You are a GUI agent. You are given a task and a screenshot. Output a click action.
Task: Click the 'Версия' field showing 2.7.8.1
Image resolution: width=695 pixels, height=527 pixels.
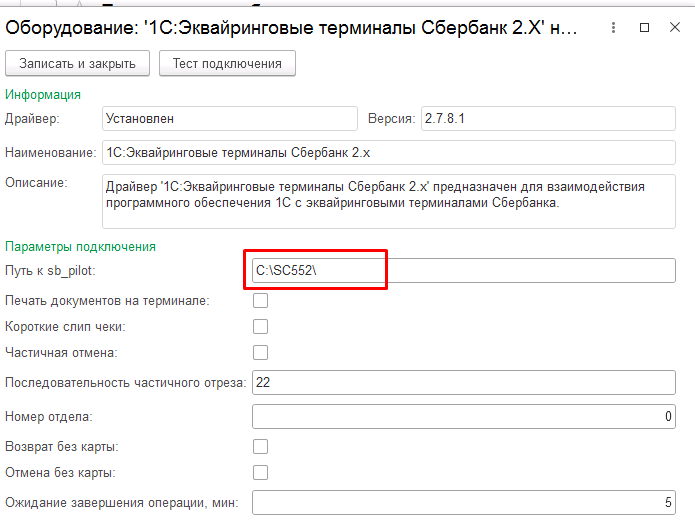pyautogui.click(x=548, y=118)
